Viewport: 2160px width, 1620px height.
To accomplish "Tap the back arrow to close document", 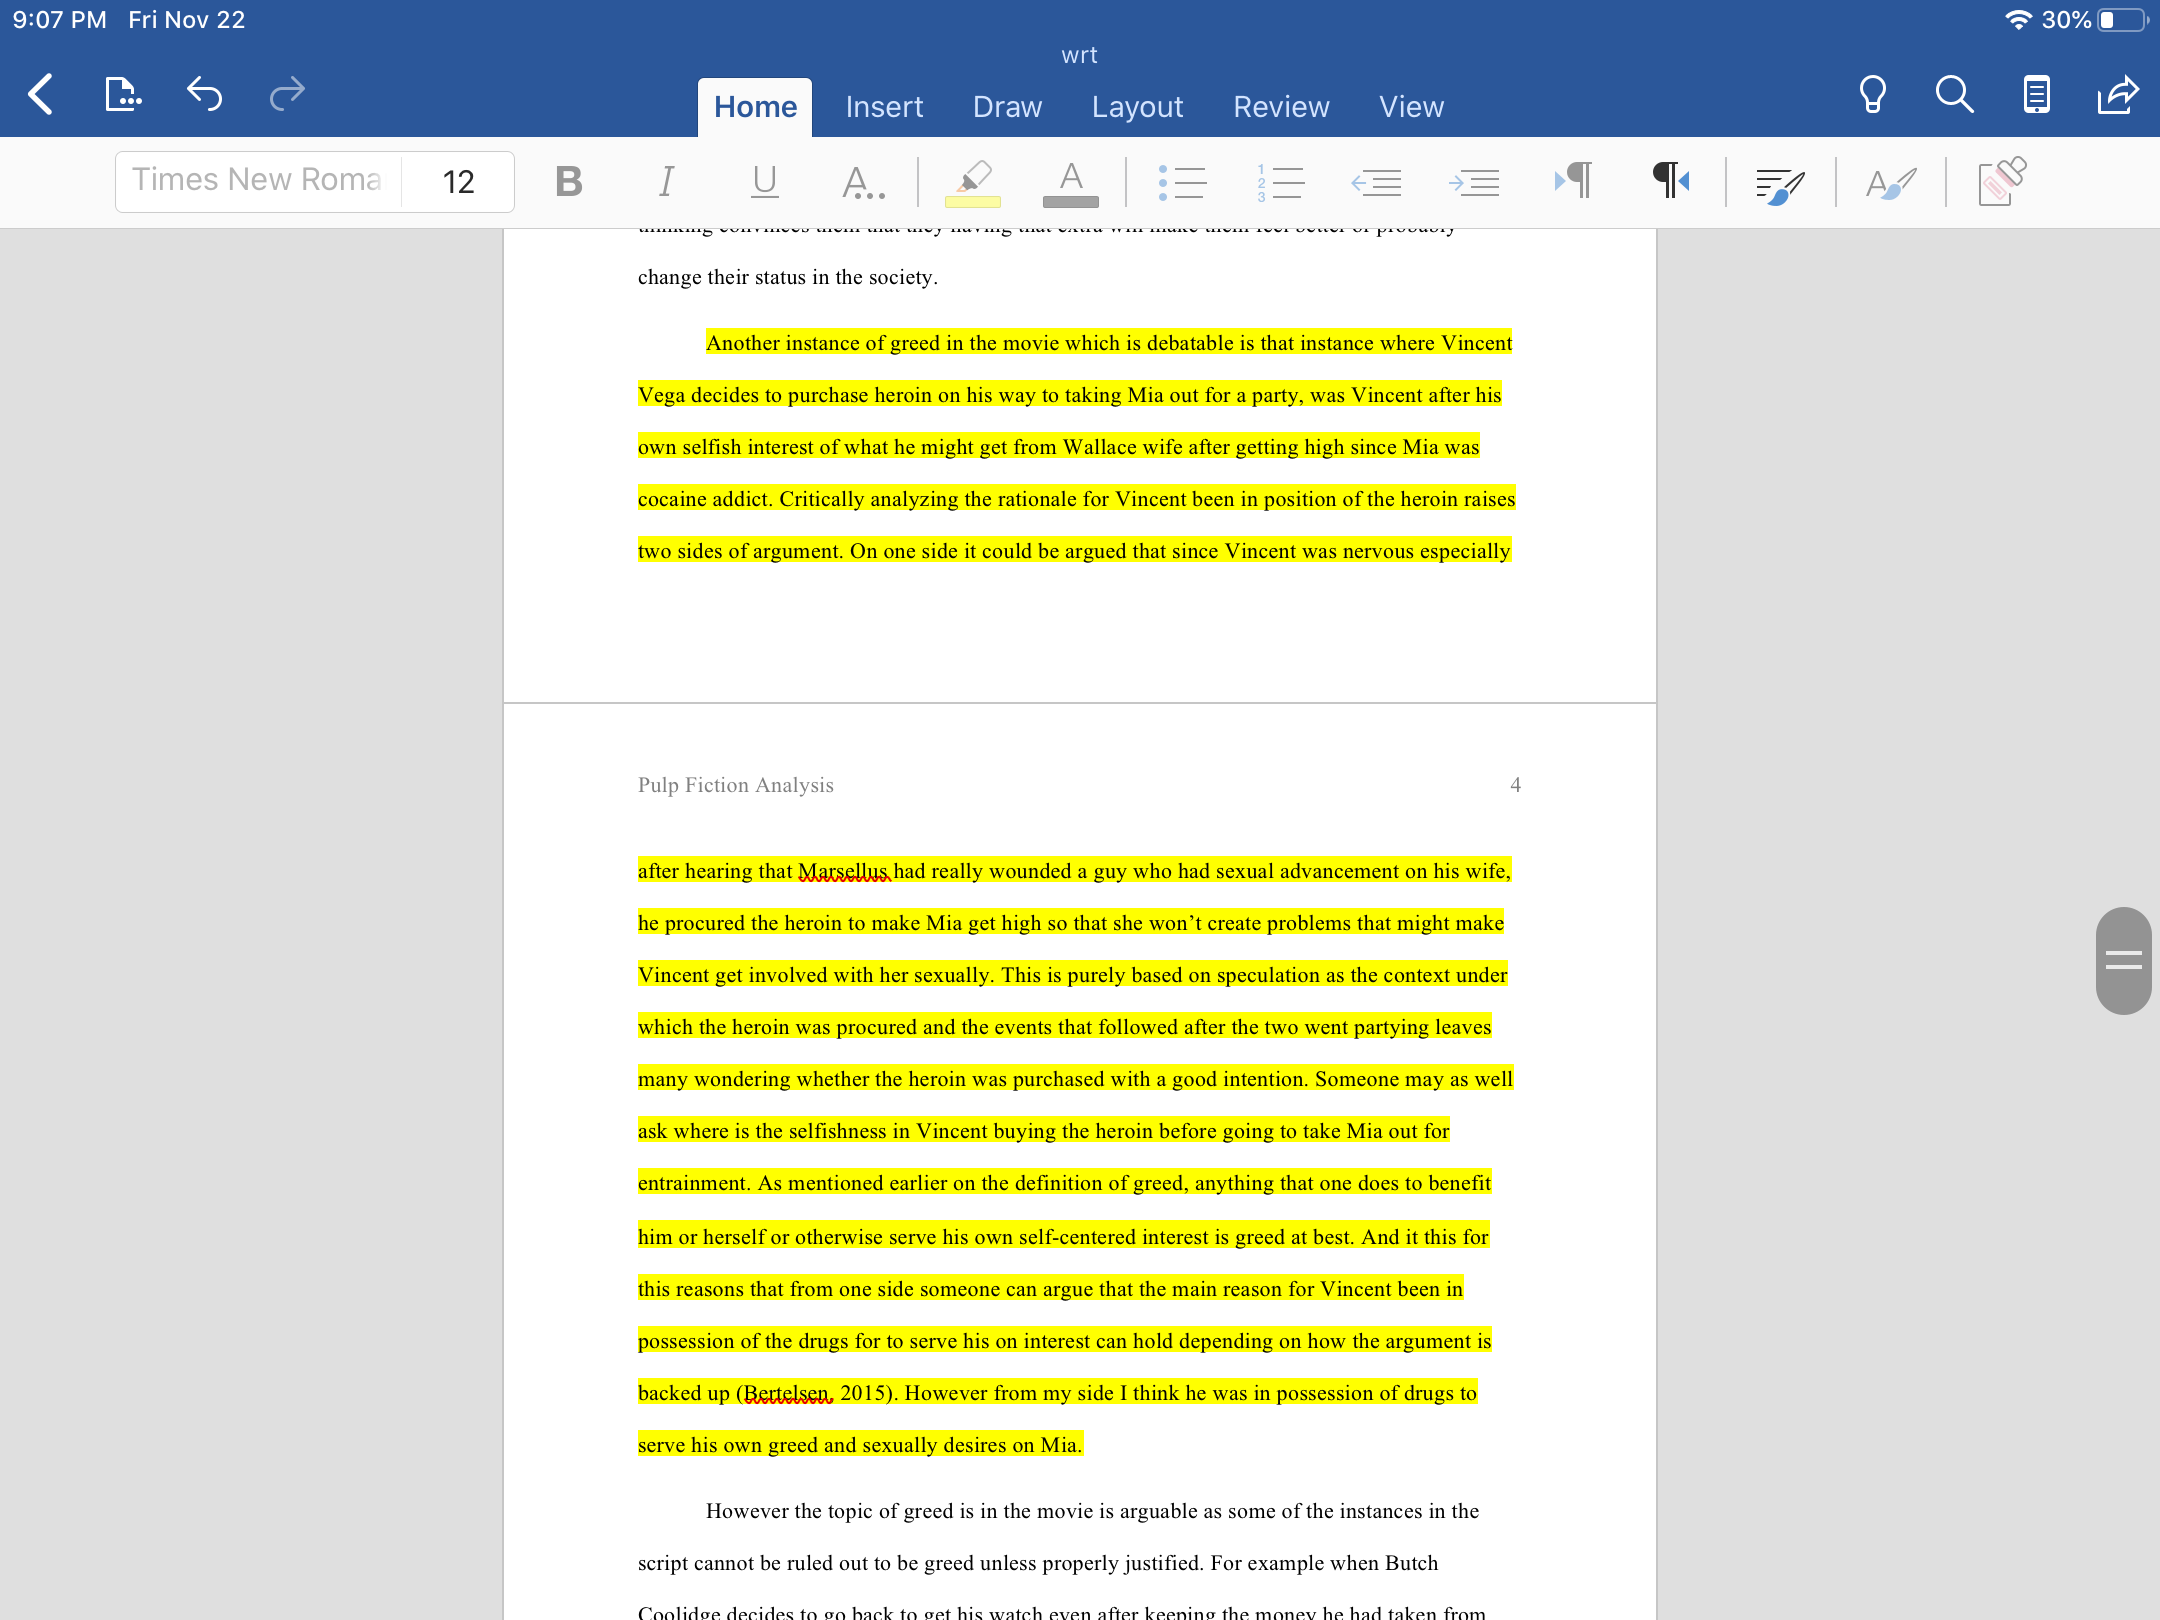I will coord(40,95).
